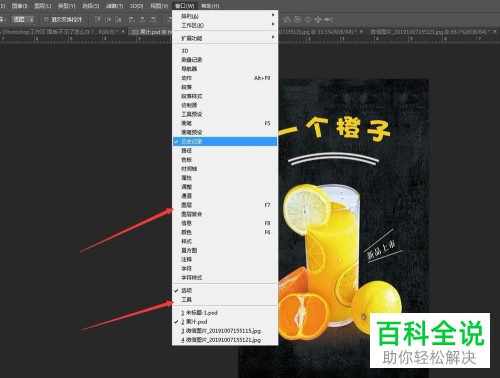Viewport: 500px width, 378px height.
Task: Choose 画笔预设 from the menu
Action: pyautogui.click(x=225, y=132)
